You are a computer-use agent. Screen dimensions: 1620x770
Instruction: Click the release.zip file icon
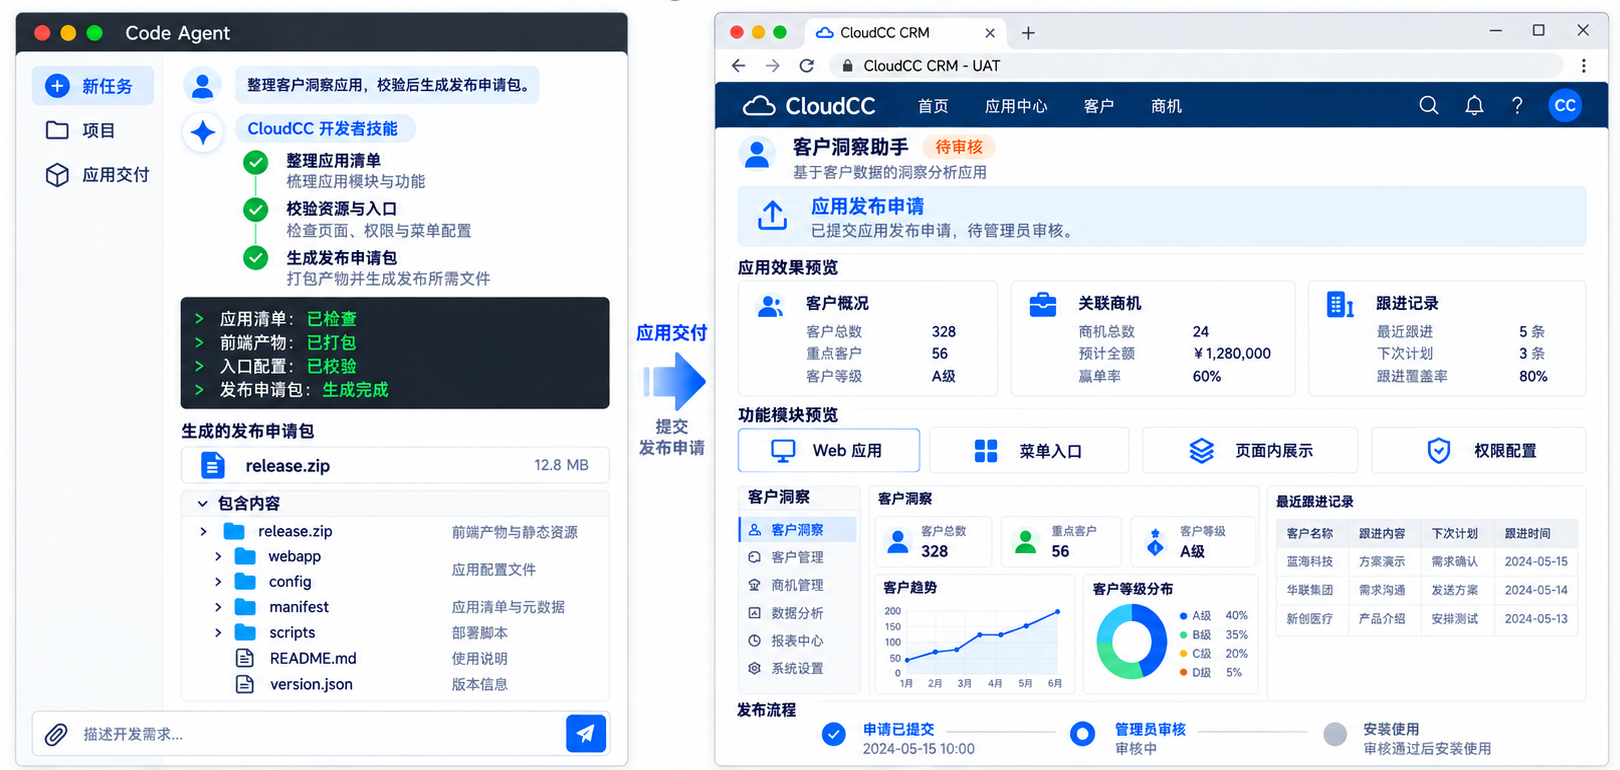[213, 465]
